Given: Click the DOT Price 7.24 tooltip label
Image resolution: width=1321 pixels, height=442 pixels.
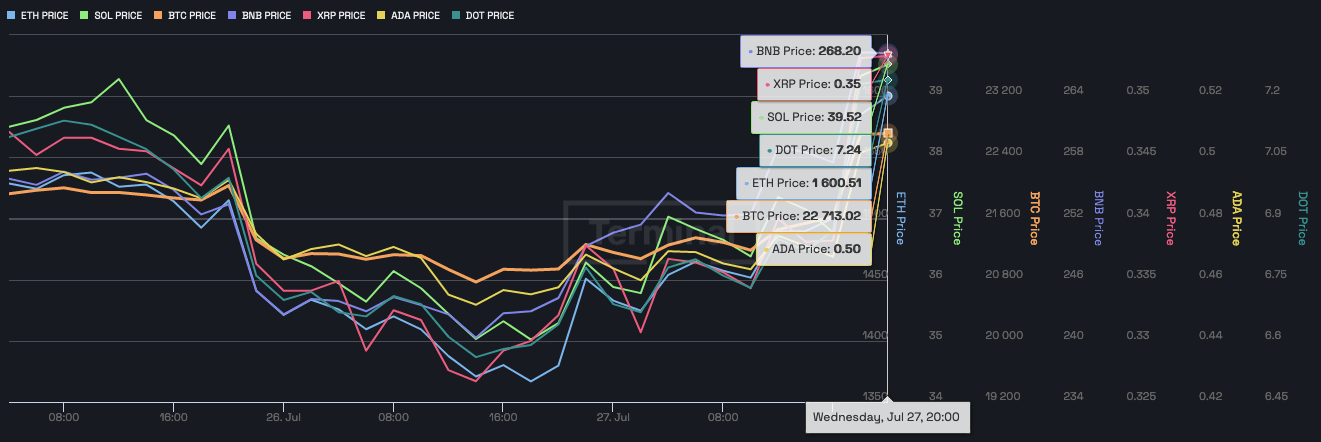Looking at the screenshot, I should tap(817, 150).
